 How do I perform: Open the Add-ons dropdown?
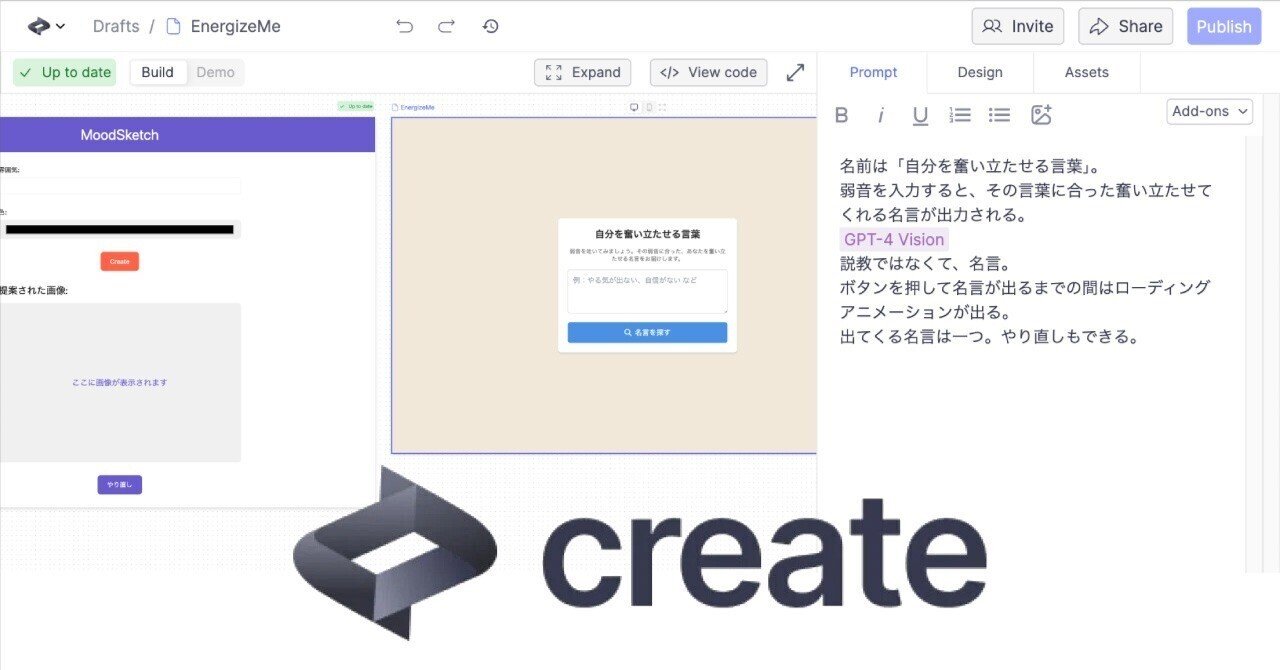[1208, 111]
